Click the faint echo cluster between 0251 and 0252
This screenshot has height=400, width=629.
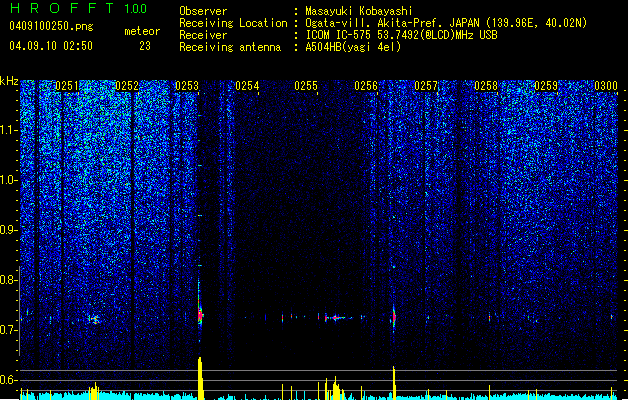[x=95, y=319]
